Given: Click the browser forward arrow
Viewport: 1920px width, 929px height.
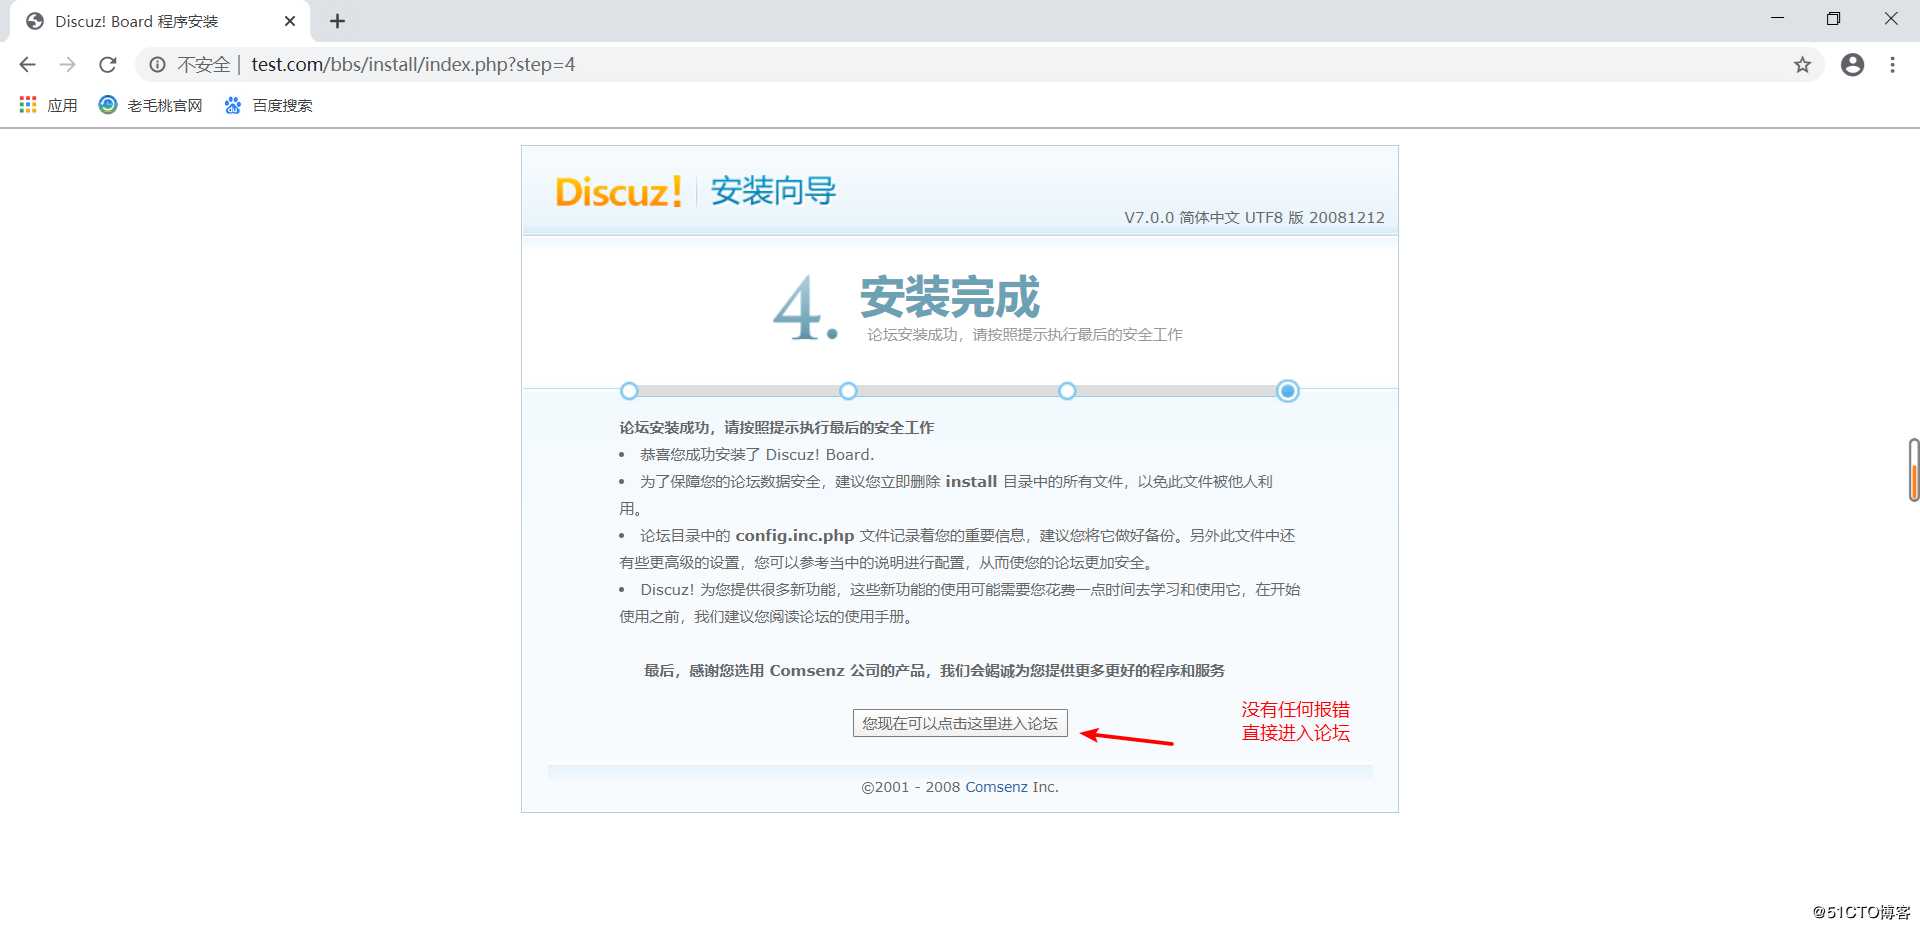Looking at the screenshot, I should tap(67, 65).
